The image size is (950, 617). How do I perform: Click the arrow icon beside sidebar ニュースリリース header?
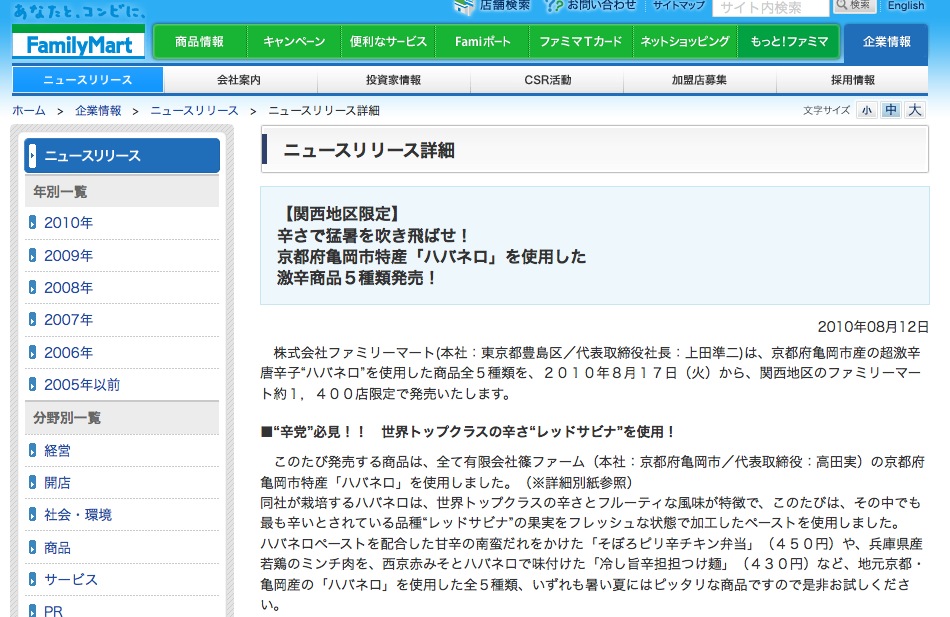33,156
